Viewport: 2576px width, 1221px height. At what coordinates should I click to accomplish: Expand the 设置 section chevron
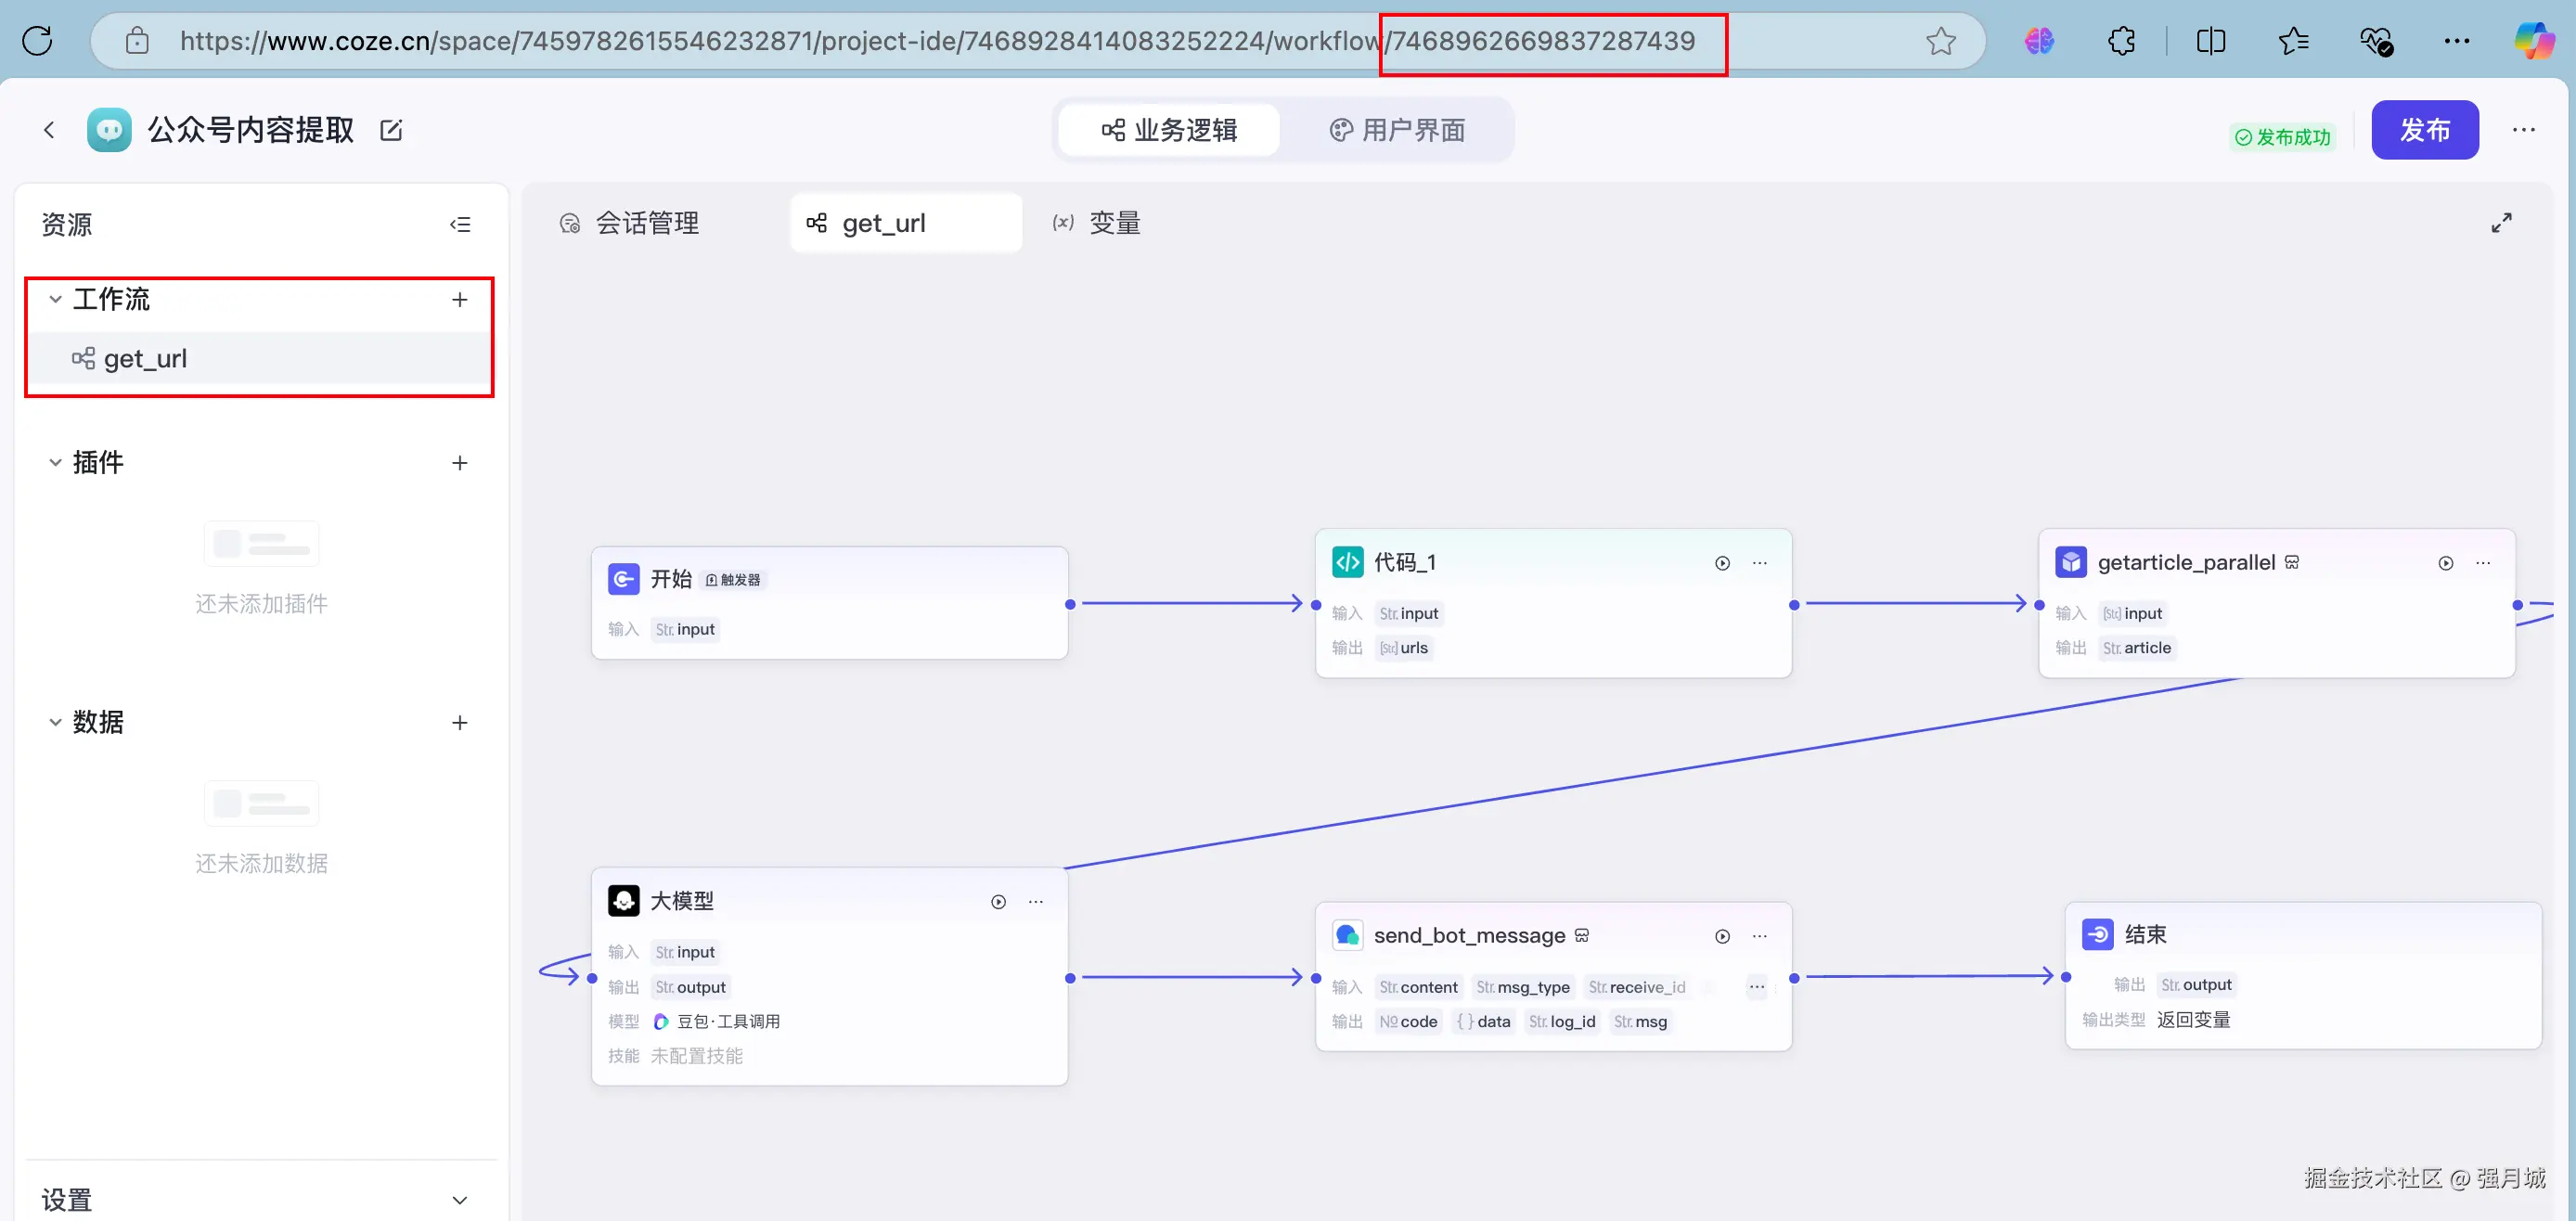pos(460,1200)
